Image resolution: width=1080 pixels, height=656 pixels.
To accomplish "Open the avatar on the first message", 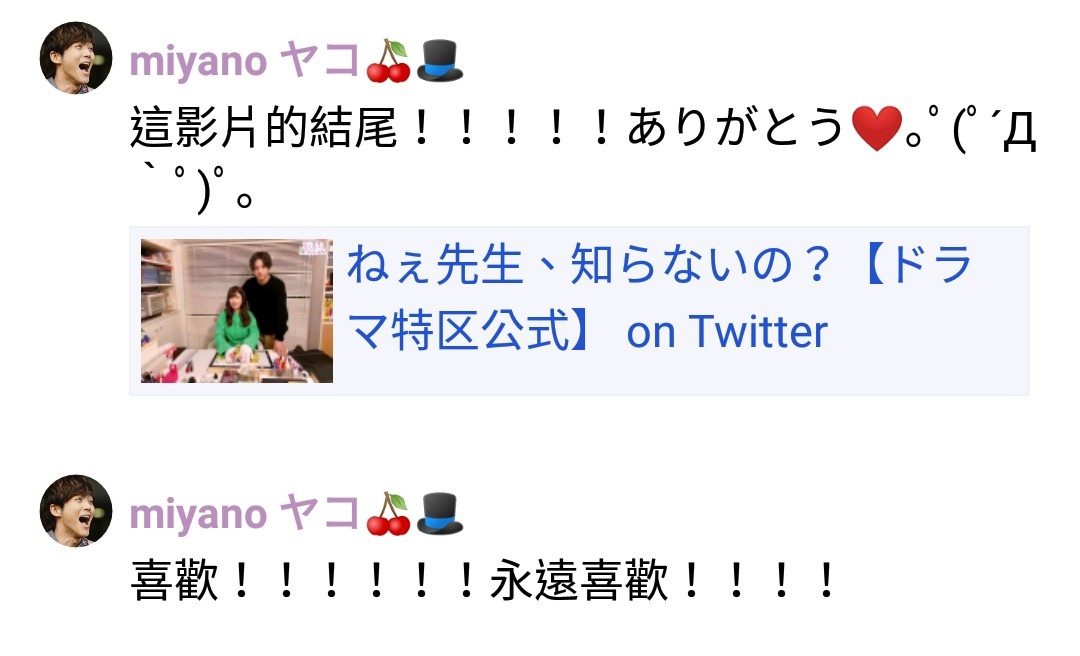I will pyautogui.click(x=76, y=58).
